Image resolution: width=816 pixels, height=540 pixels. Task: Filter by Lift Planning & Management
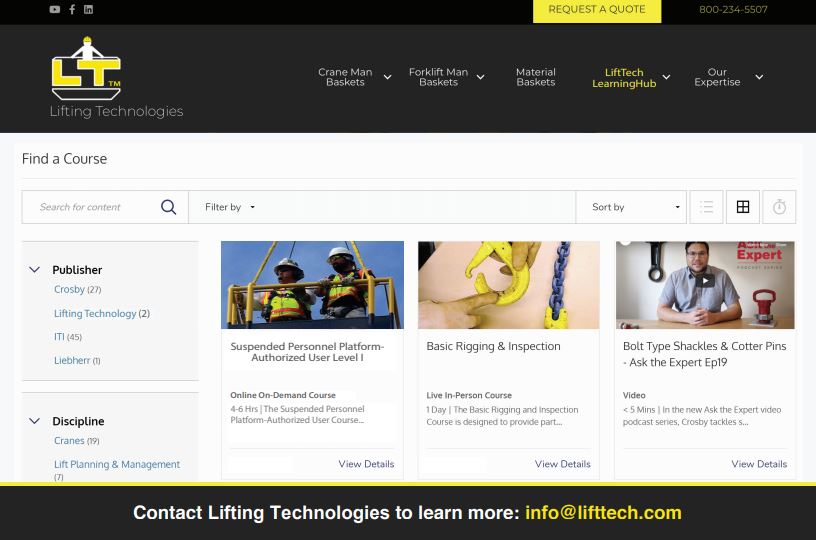[117, 464]
